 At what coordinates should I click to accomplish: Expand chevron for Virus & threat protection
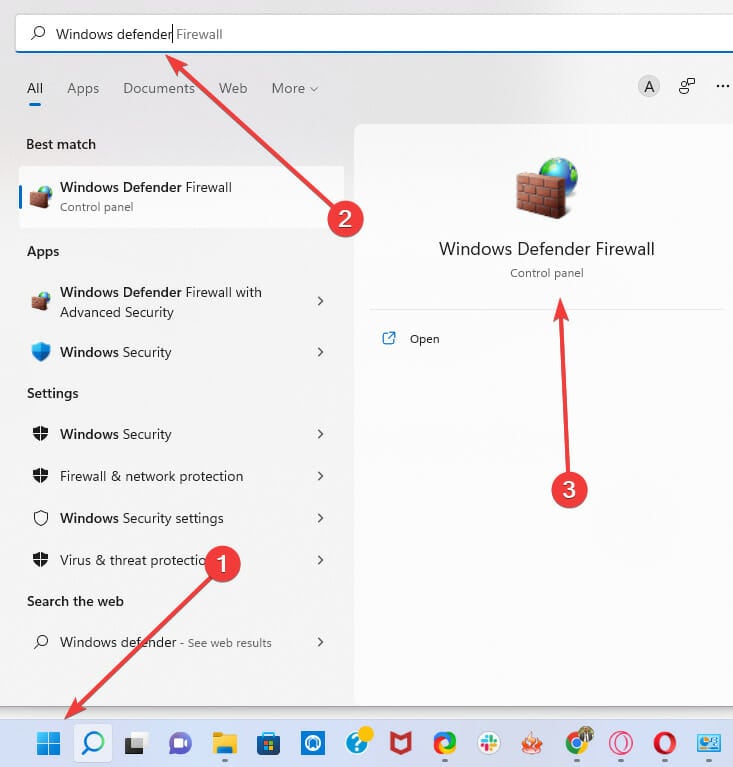[x=321, y=560]
